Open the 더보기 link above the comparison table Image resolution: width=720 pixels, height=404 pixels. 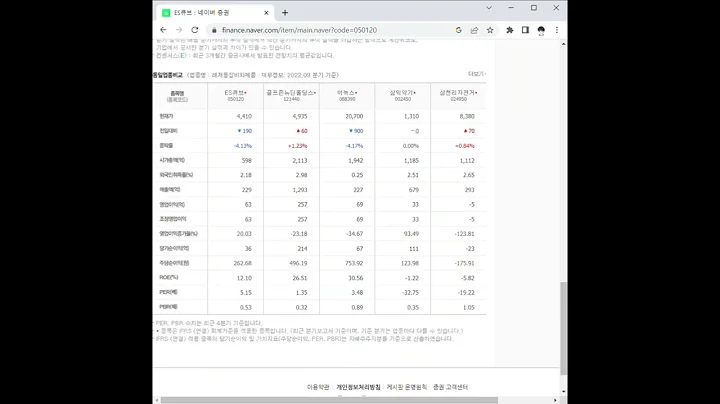pyautogui.click(x=477, y=74)
